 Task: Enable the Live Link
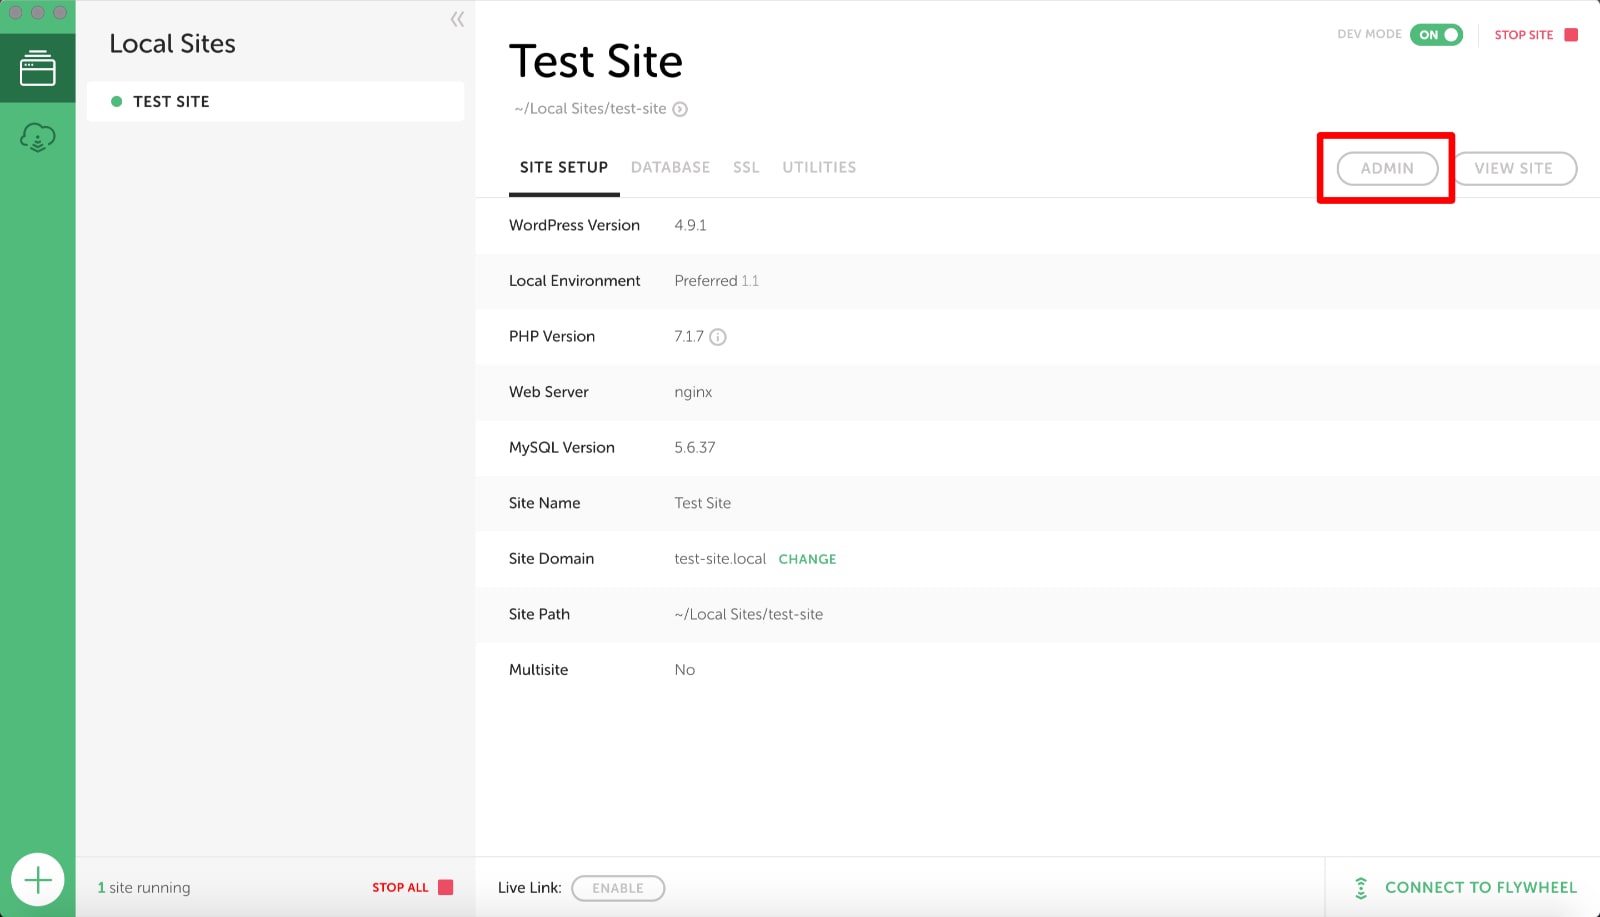(x=618, y=888)
